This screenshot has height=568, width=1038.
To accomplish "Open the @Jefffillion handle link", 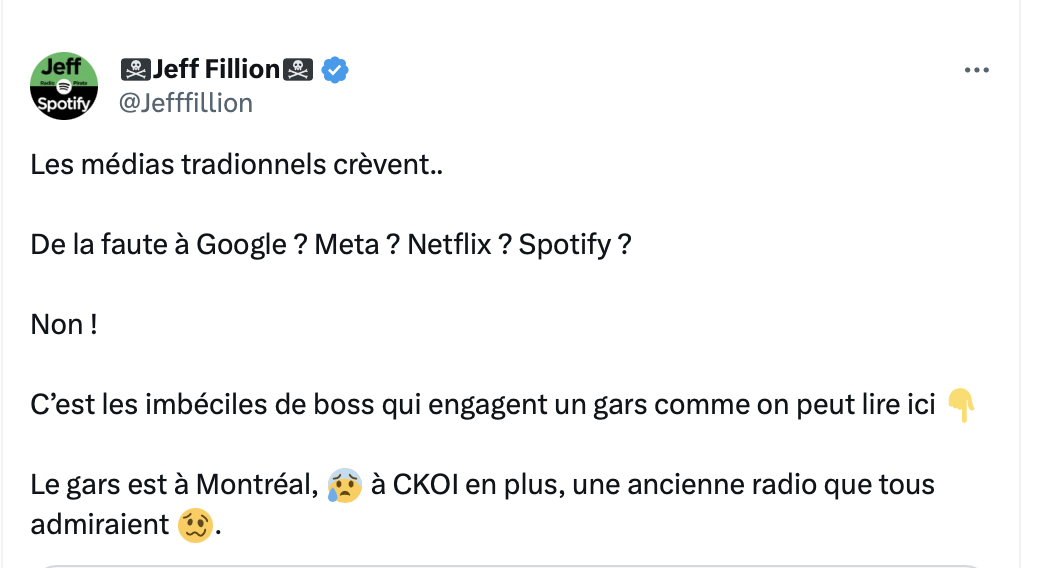I will pos(186,103).
